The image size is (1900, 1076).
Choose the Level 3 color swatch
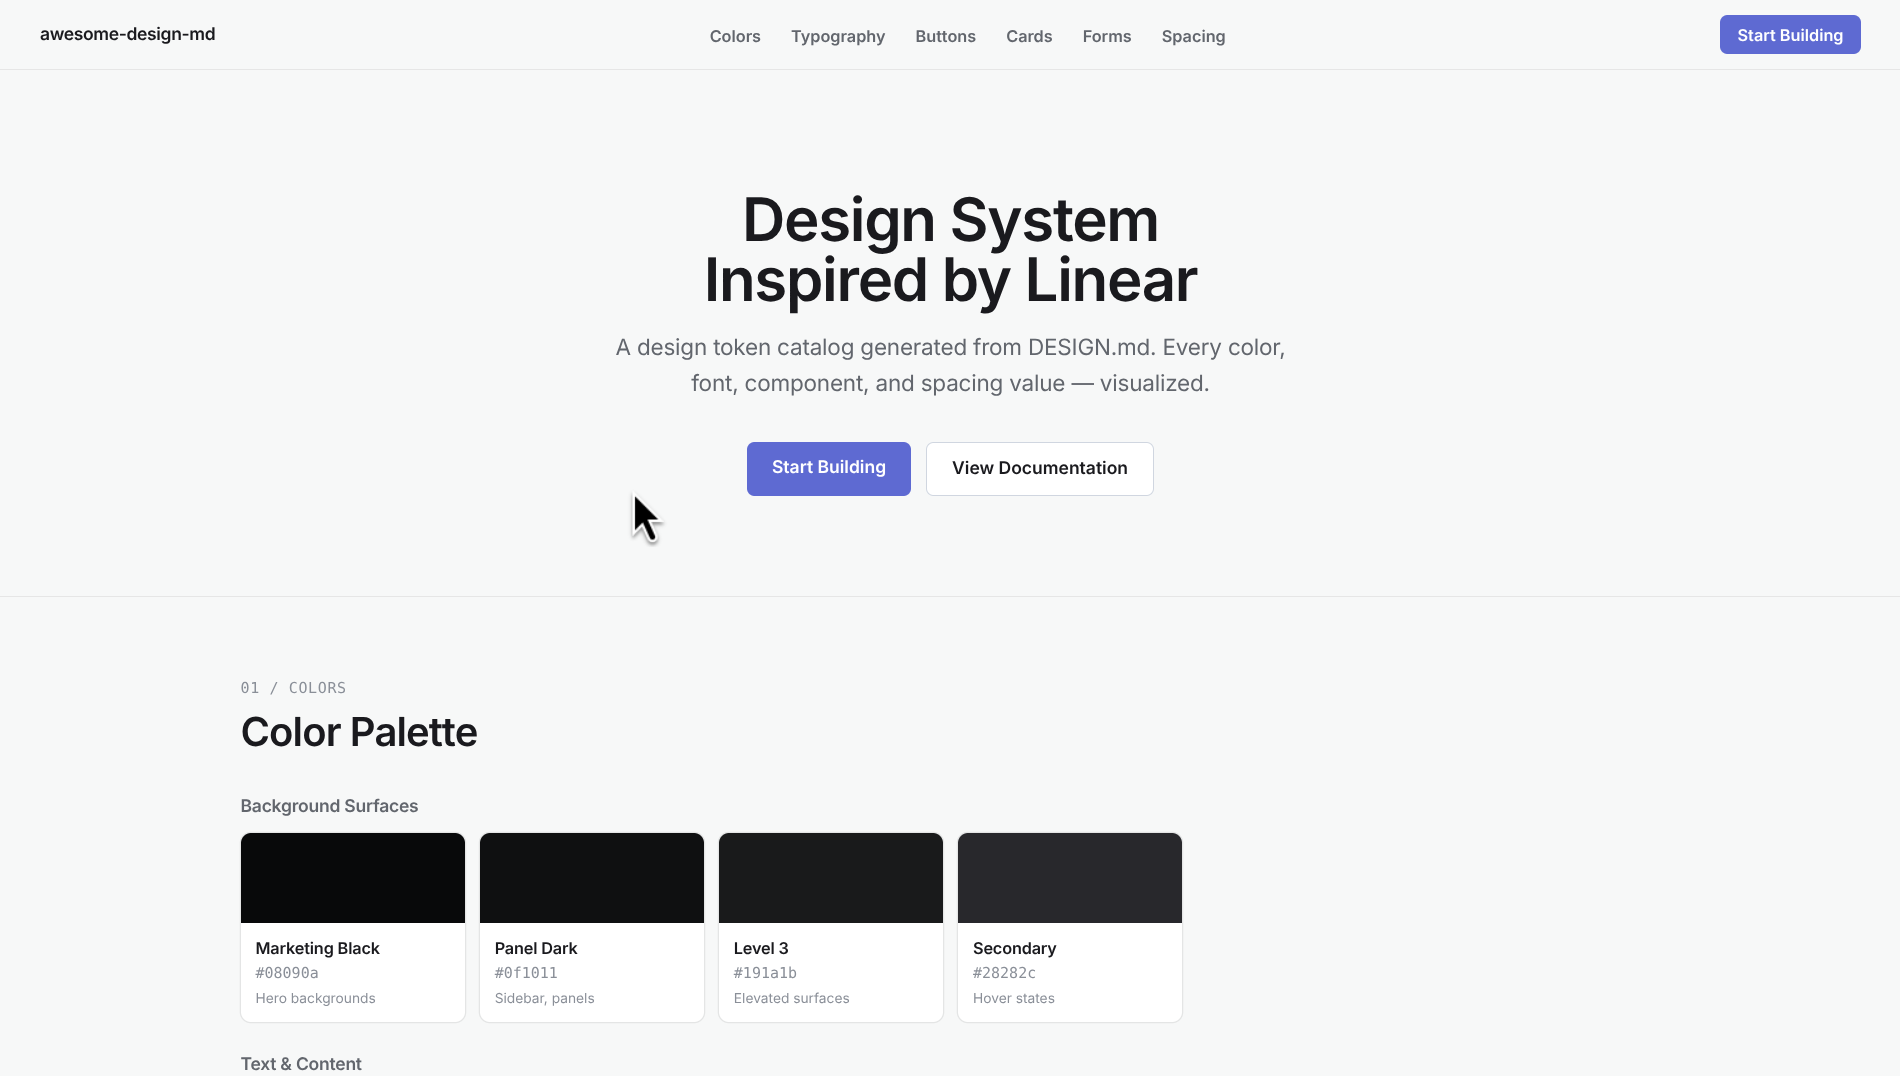point(831,878)
